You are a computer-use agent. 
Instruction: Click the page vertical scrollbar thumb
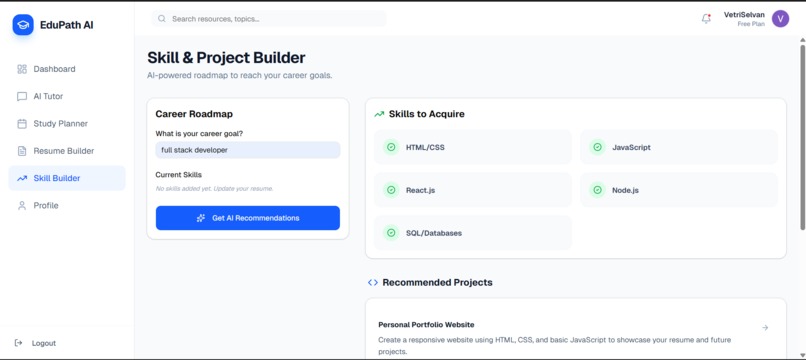click(802, 137)
